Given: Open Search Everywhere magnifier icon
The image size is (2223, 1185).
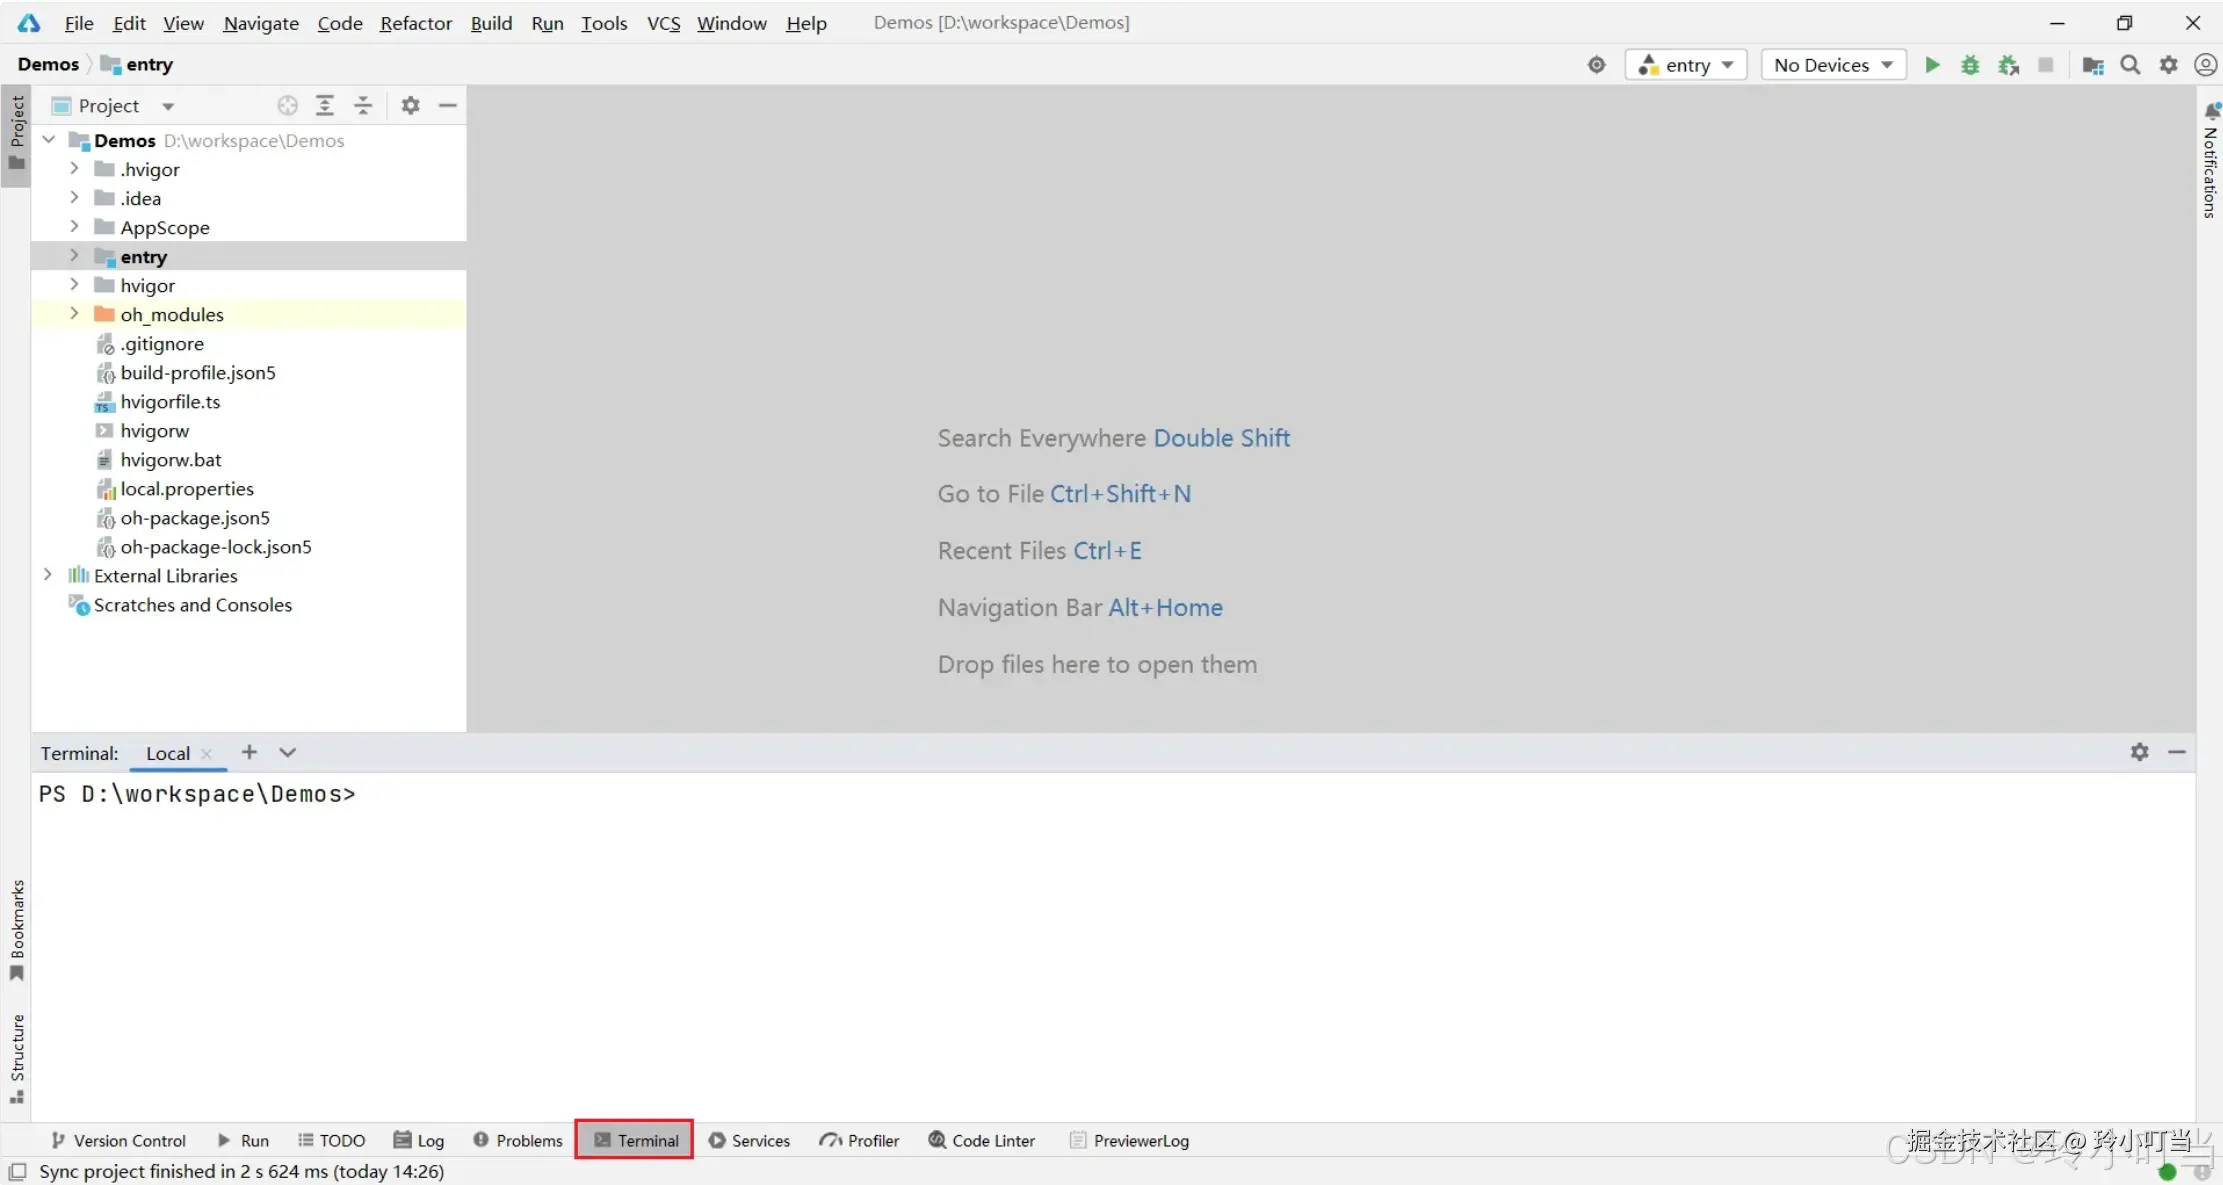Looking at the screenshot, I should pyautogui.click(x=2130, y=65).
